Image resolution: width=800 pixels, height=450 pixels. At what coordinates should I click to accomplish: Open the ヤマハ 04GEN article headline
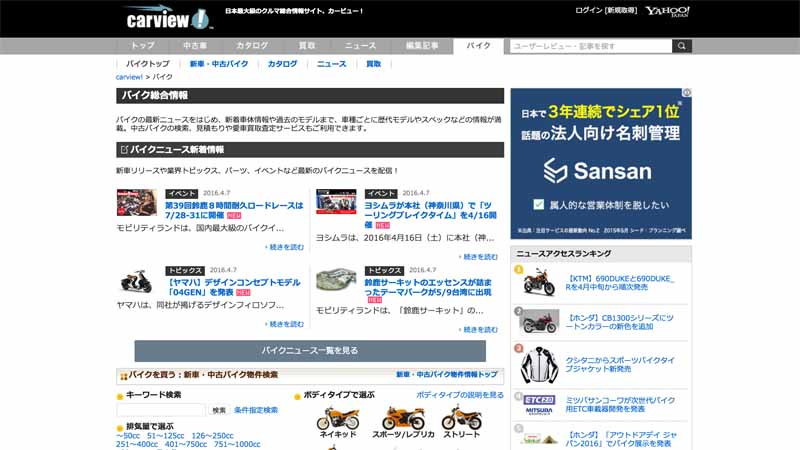(233, 287)
